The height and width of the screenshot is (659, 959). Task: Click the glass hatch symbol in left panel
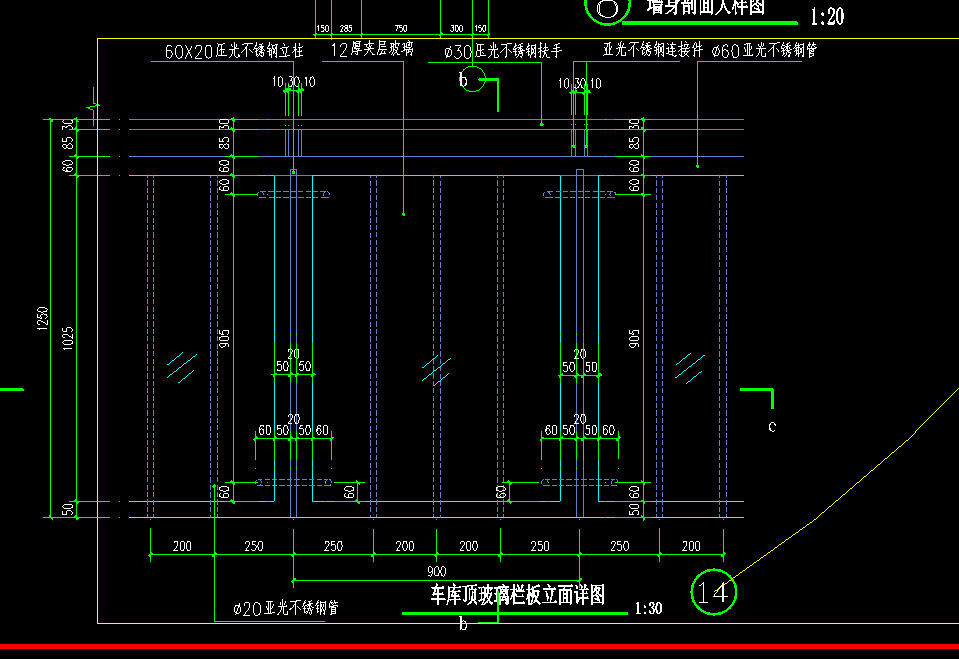tap(181, 367)
